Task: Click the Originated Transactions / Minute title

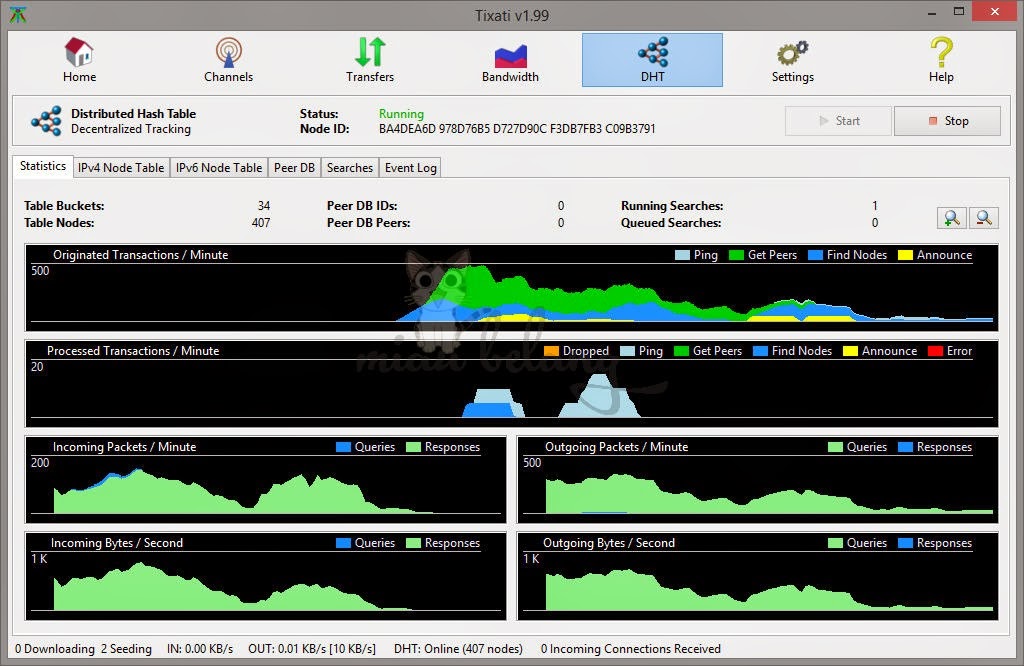Action: [x=140, y=255]
